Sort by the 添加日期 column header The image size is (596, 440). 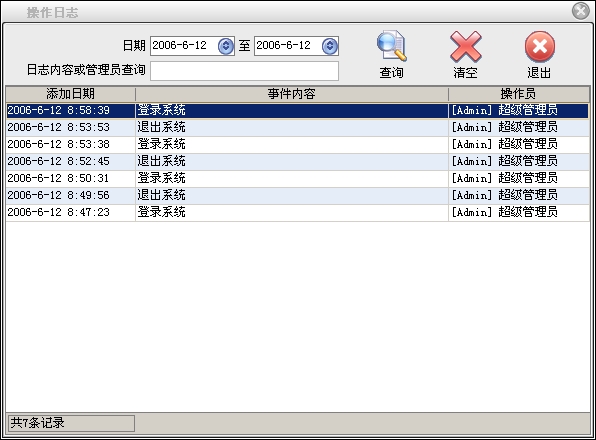pyautogui.click(x=71, y=94)
